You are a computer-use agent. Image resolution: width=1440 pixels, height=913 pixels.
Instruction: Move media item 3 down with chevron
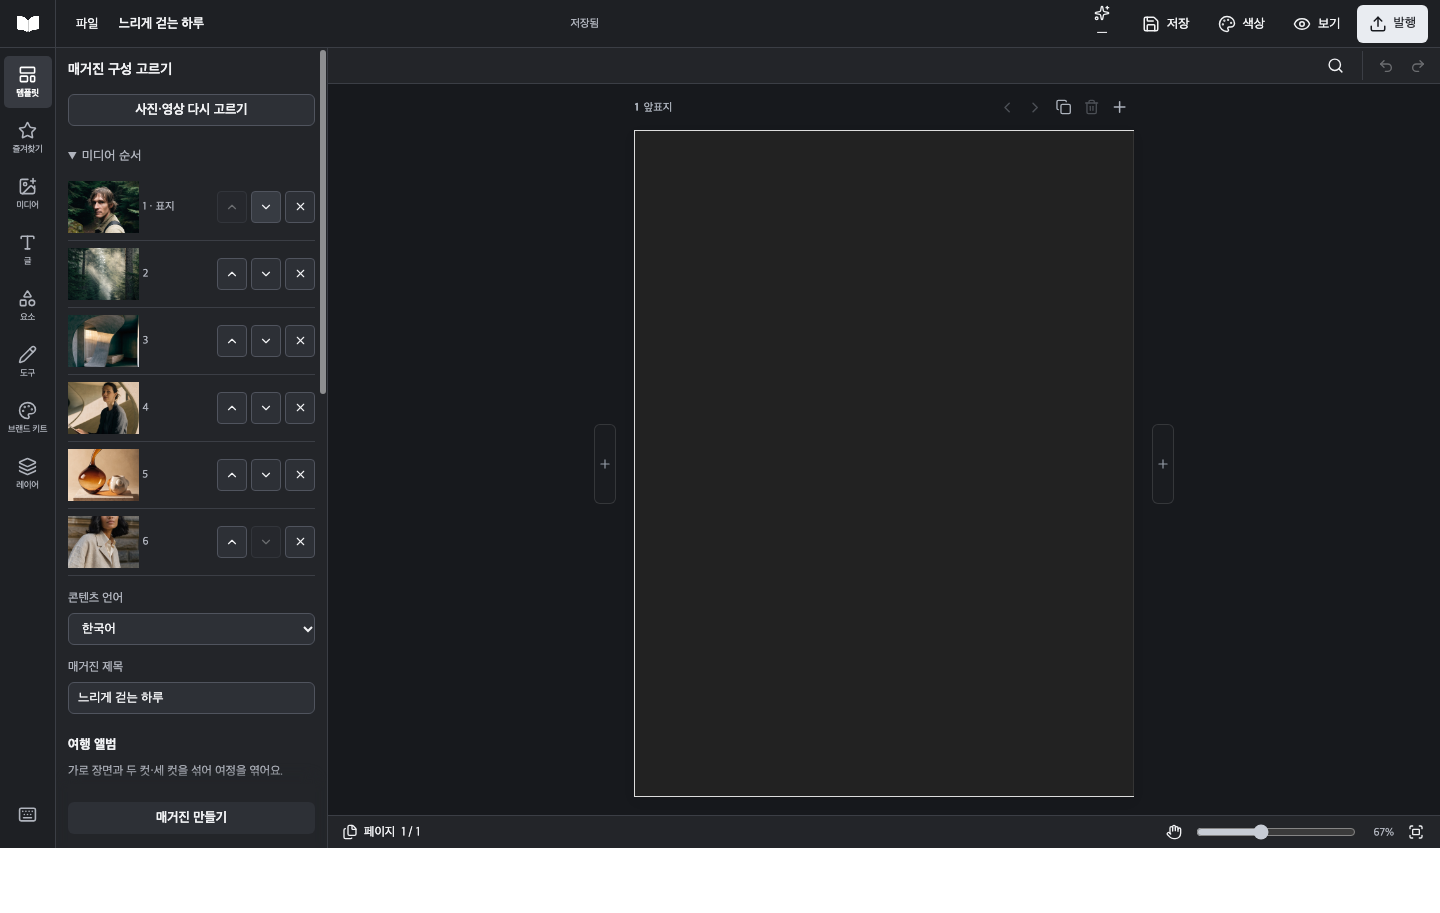click(265, 341)
